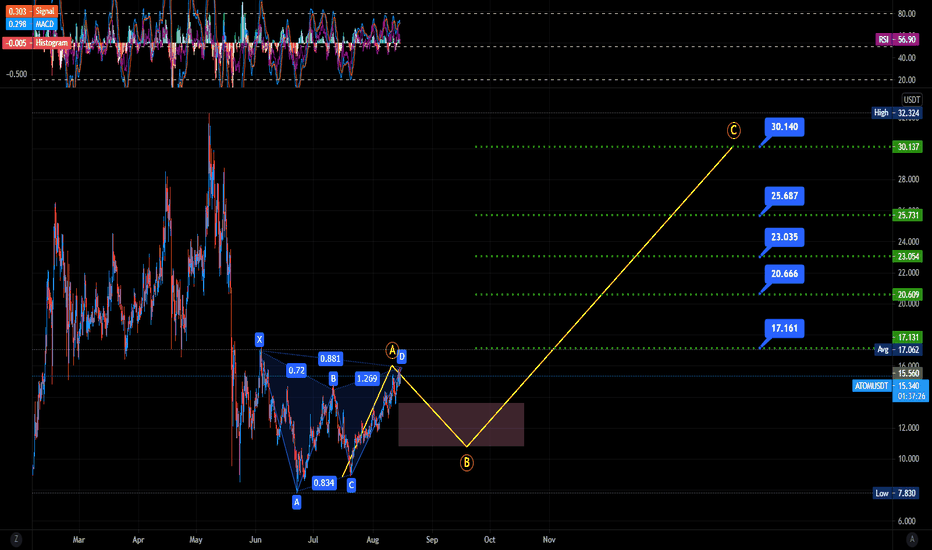Click the ATOMUSDT 15.340 price tag
Viewport: 932px width, 550px height.
click(x=890, y=391)
